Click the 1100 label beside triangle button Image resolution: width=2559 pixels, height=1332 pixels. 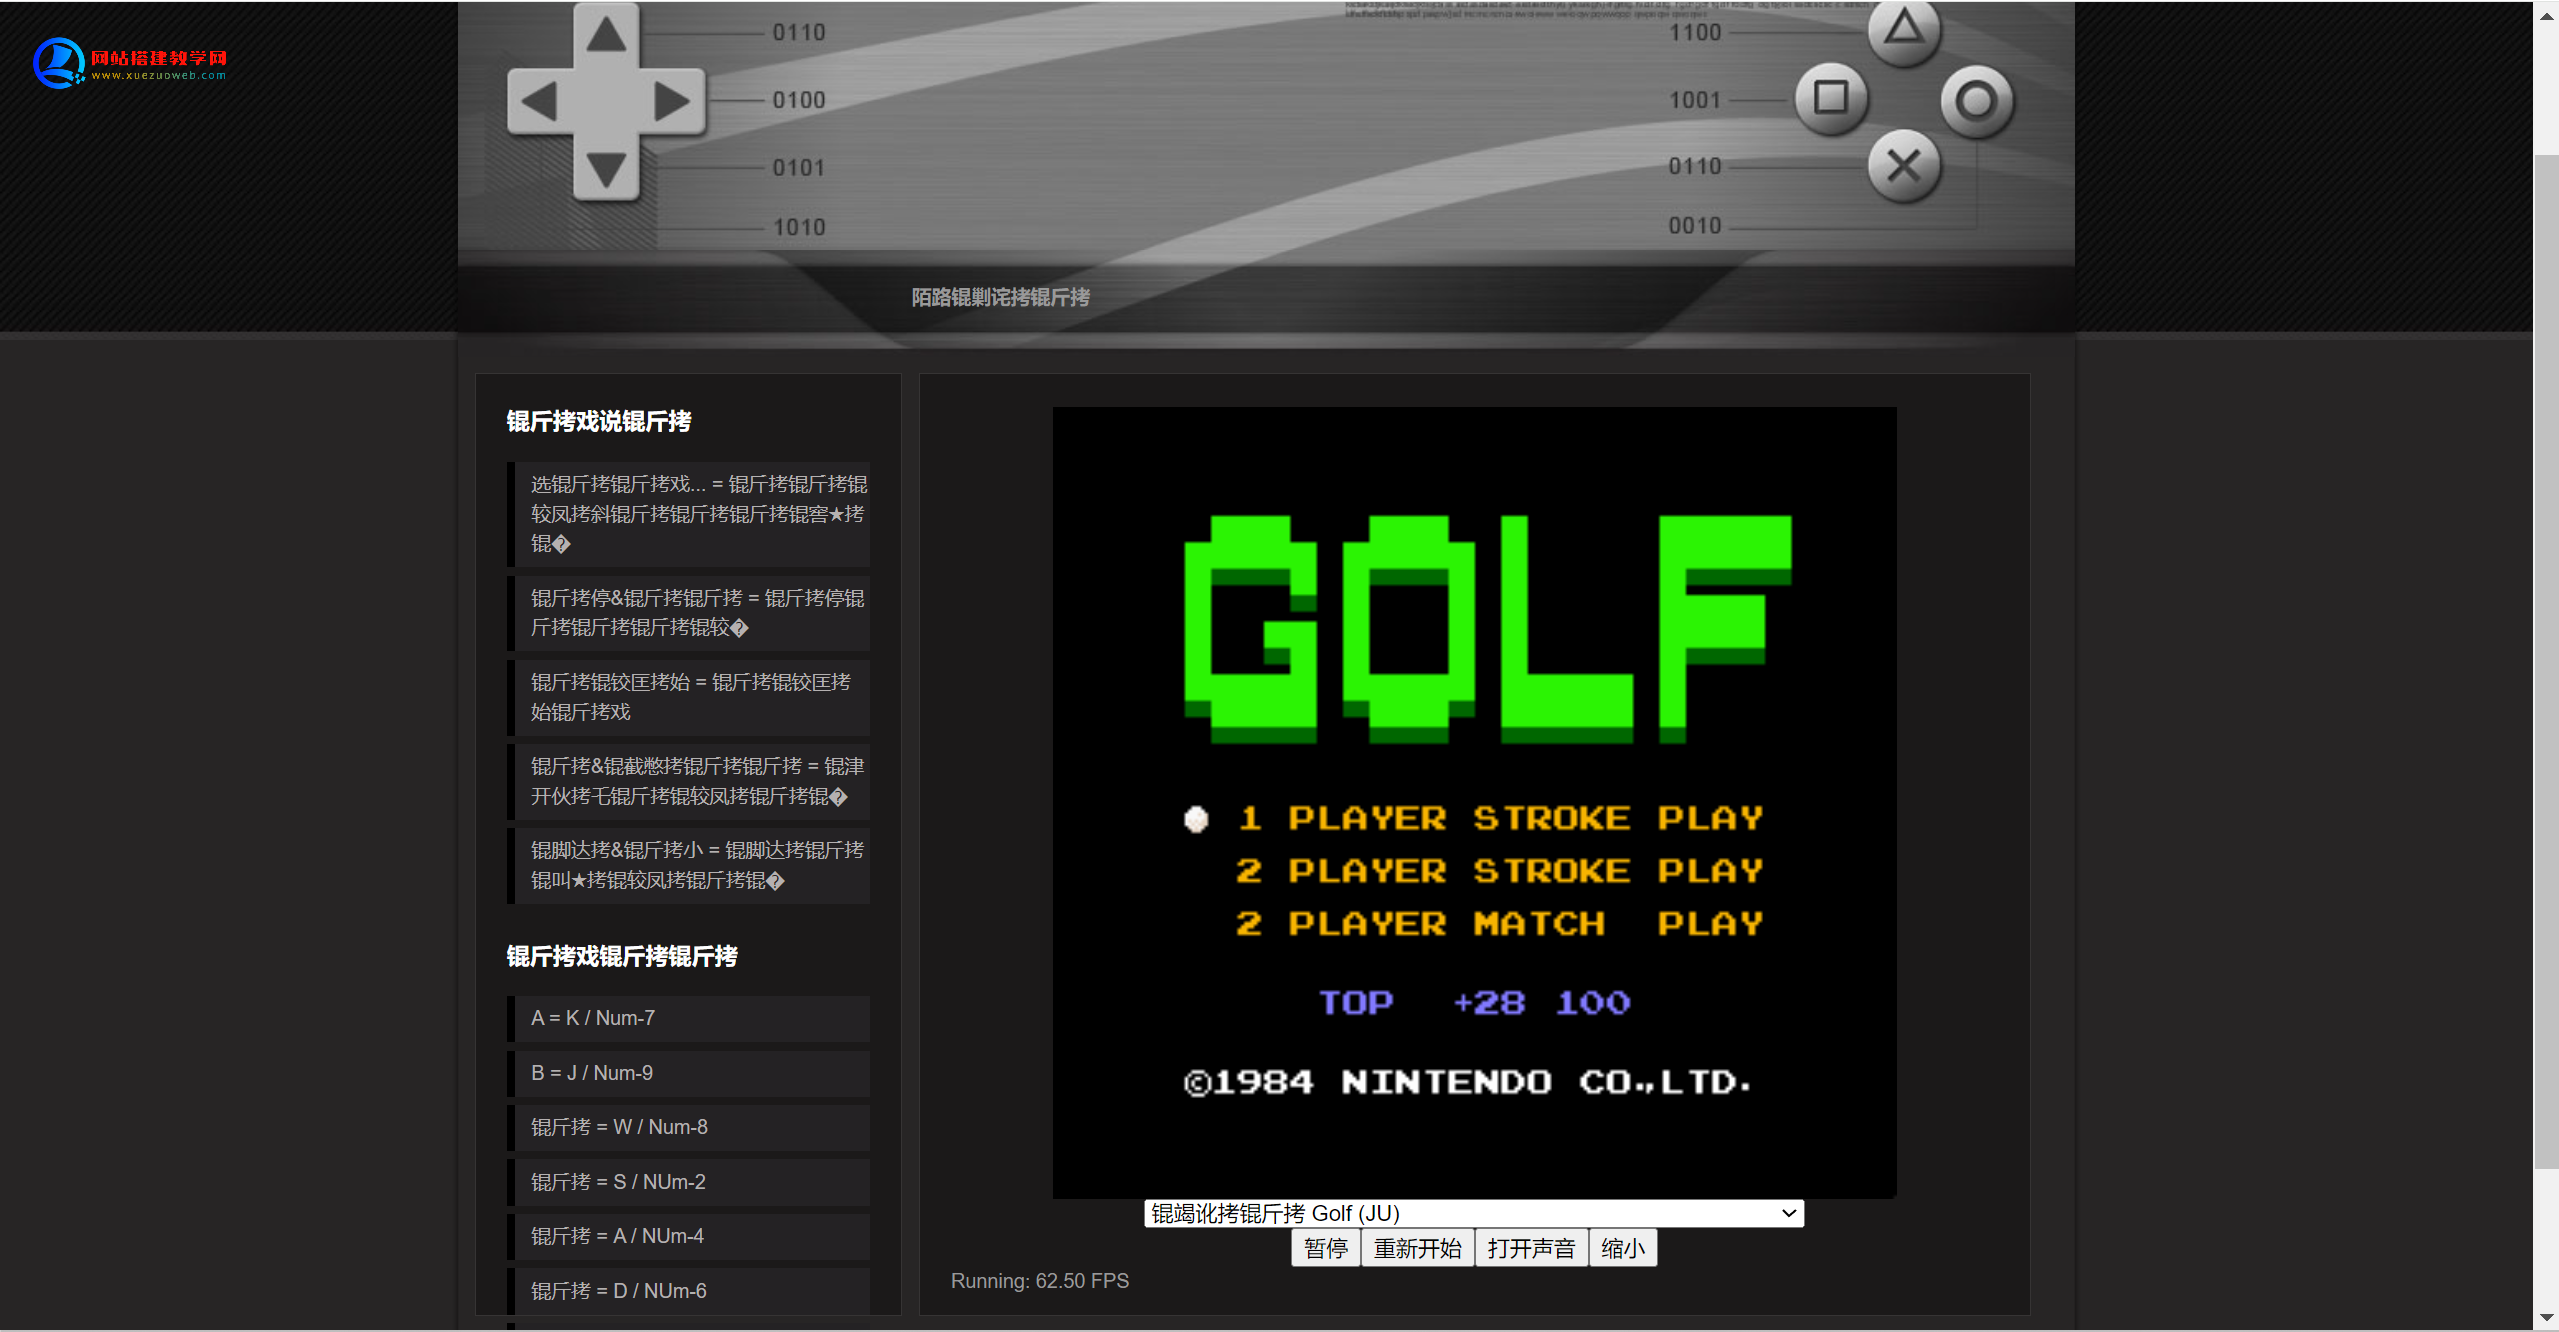pyautogui.click(x=1695, y=33)
